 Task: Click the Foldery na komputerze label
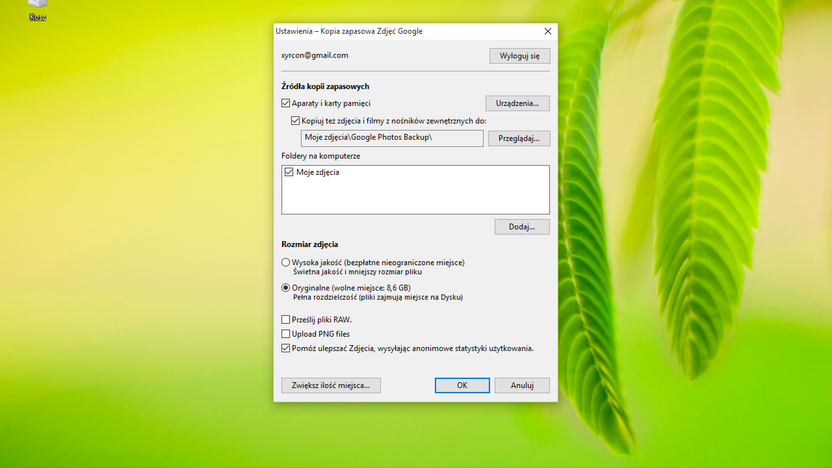tap(320, 156)
